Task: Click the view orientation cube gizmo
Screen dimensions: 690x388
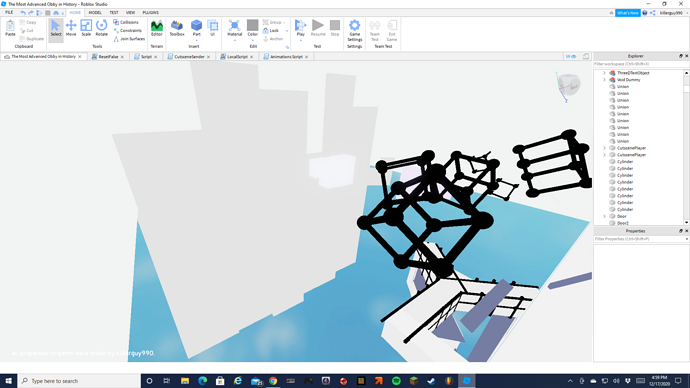Action: (569, 85)
